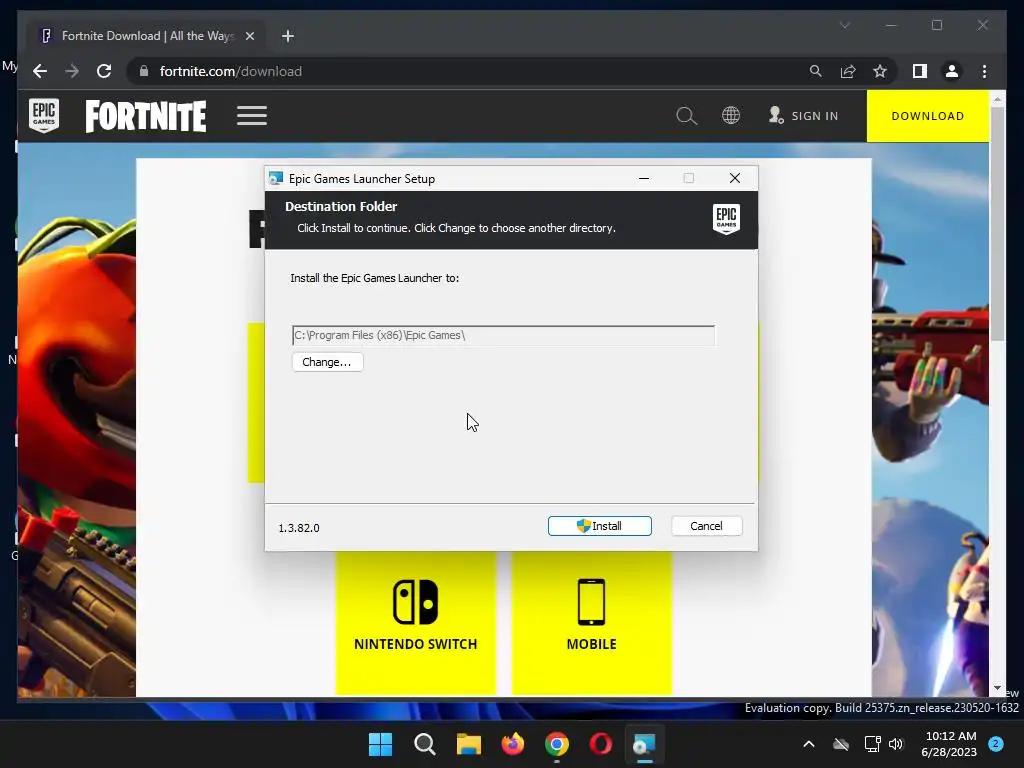The height and width of the screenshot is (768, 1024).
Task: Launch Firefox from the taskbar
Action: 513,744
